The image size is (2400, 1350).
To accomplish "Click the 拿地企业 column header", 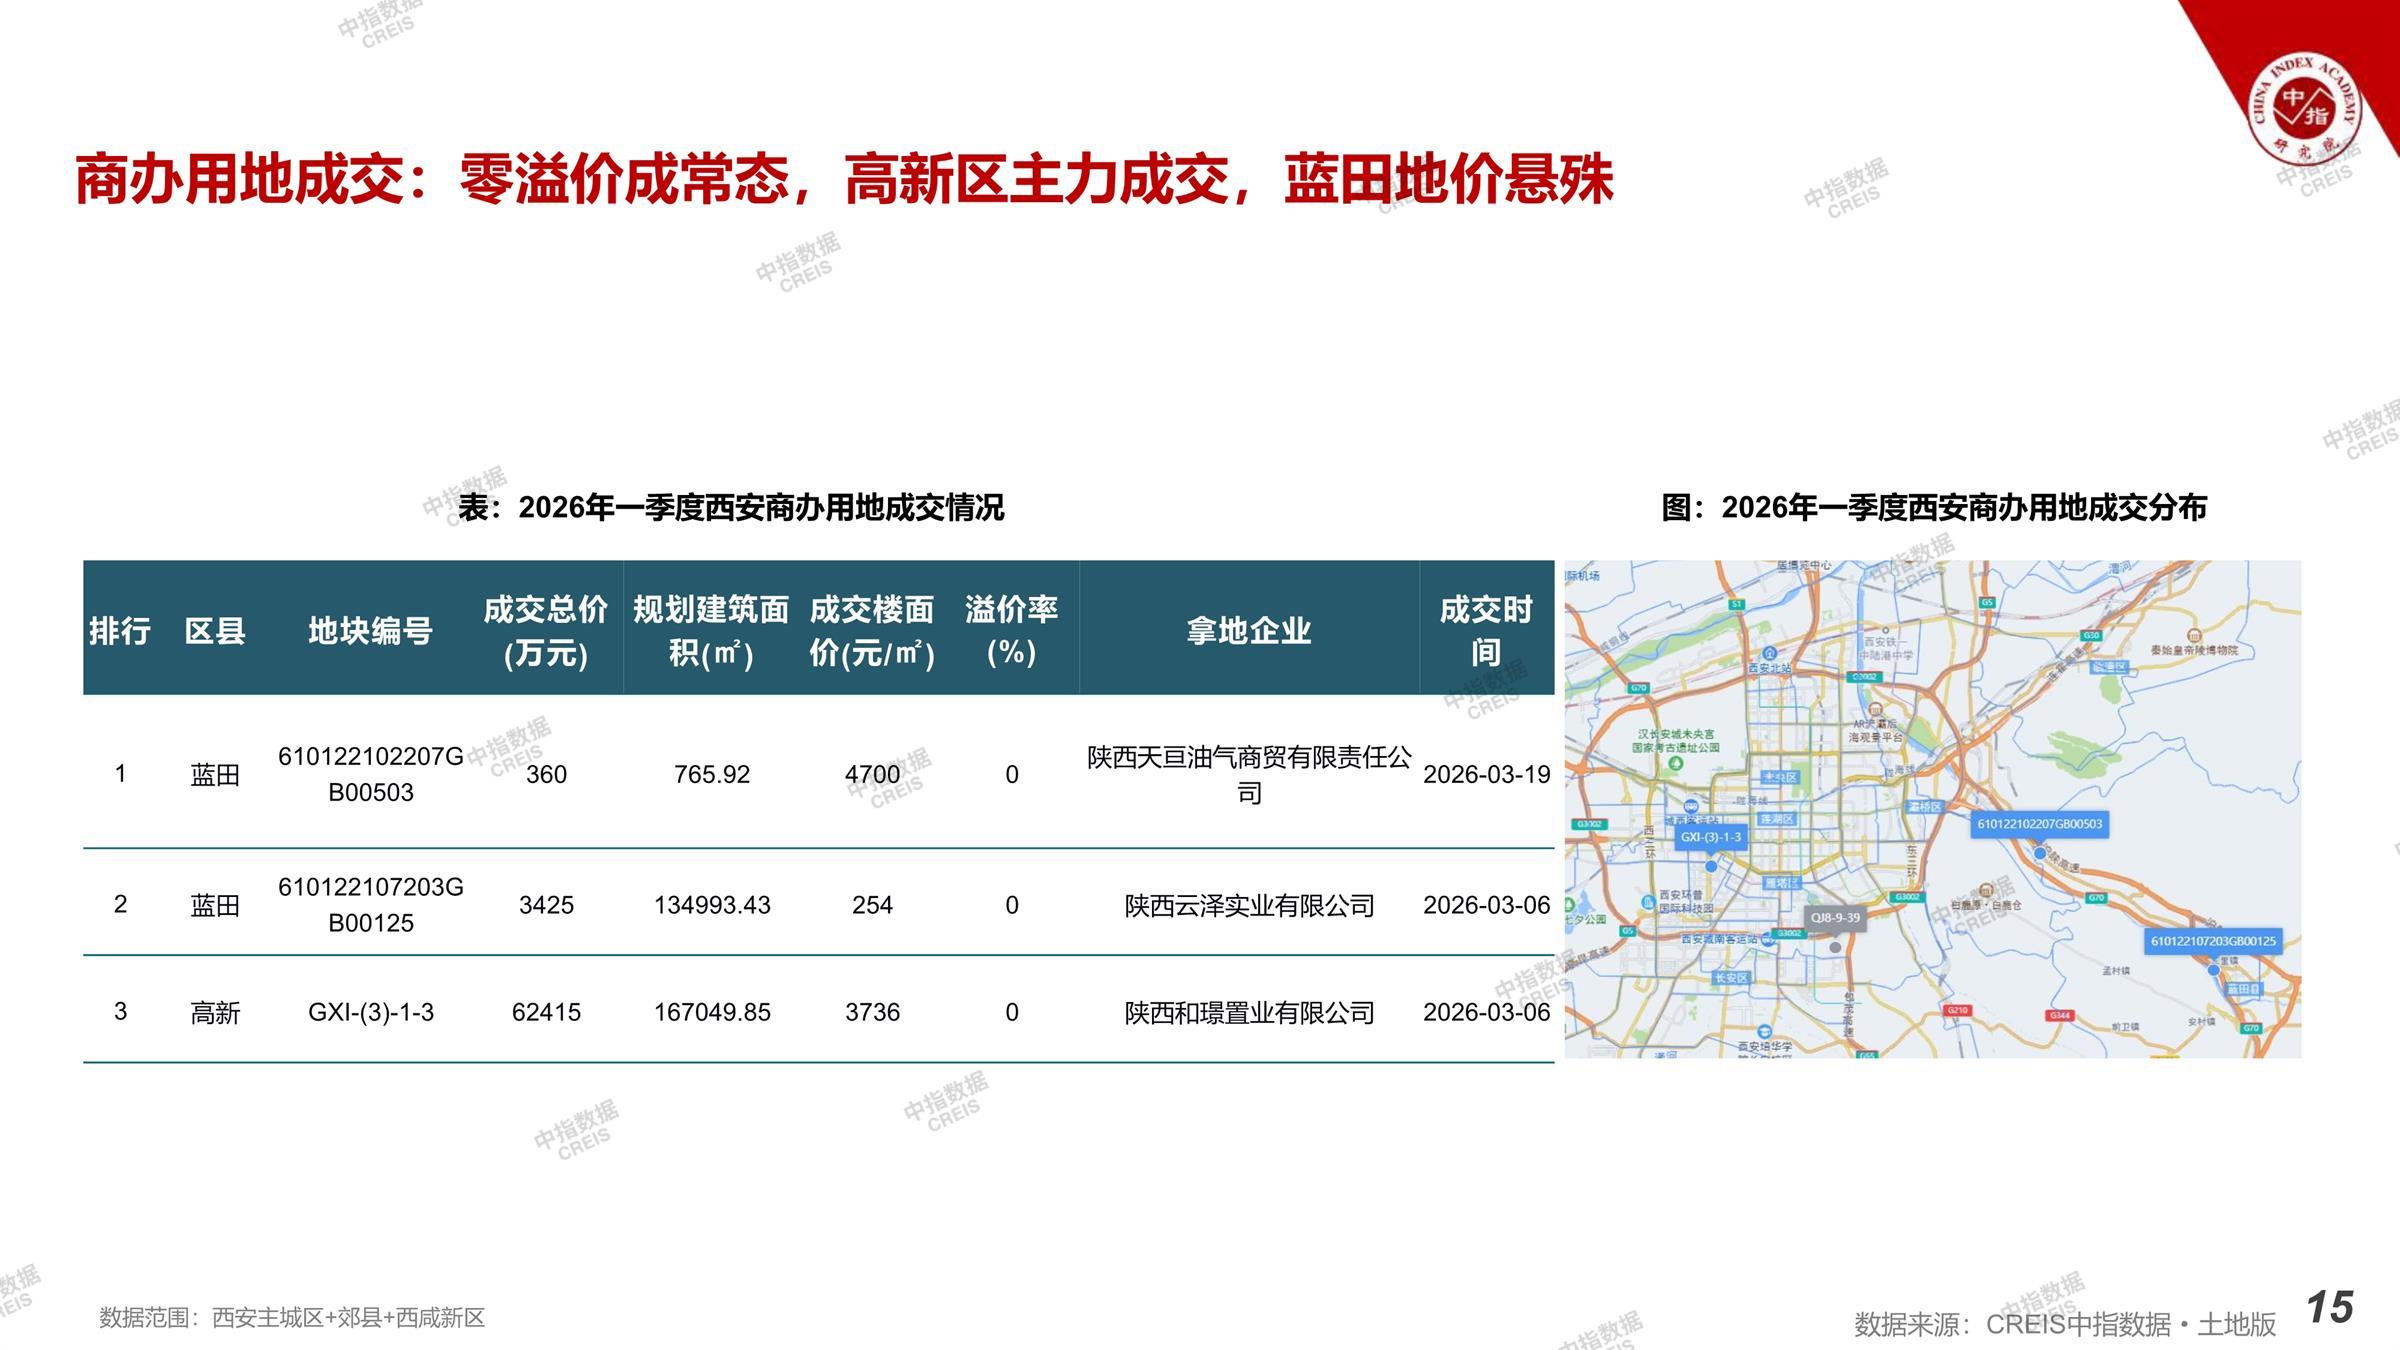I will pyautogui.click(x=1248, y=630).
